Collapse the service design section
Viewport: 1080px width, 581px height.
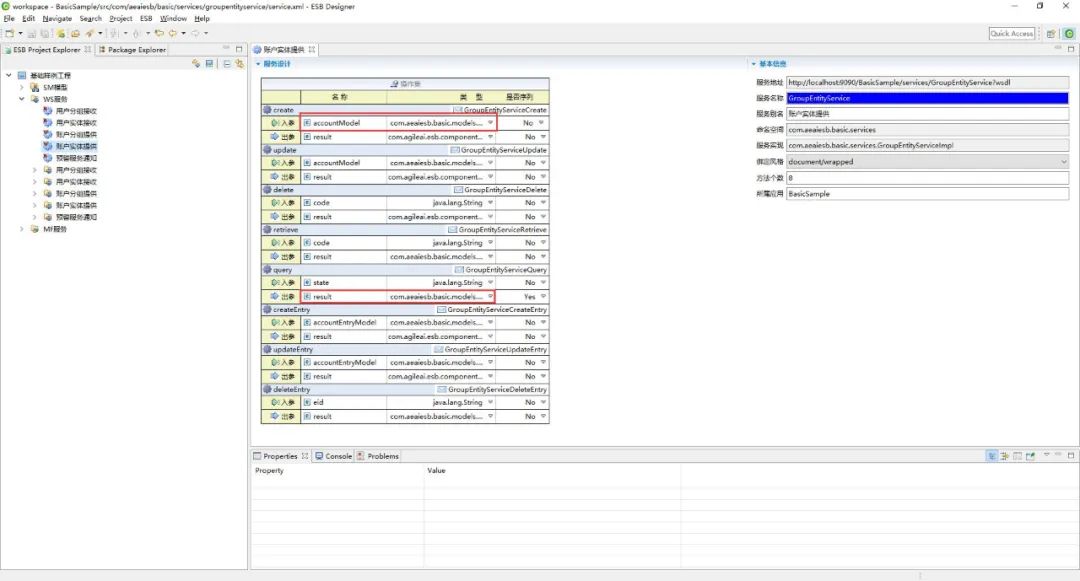point(258,64)
